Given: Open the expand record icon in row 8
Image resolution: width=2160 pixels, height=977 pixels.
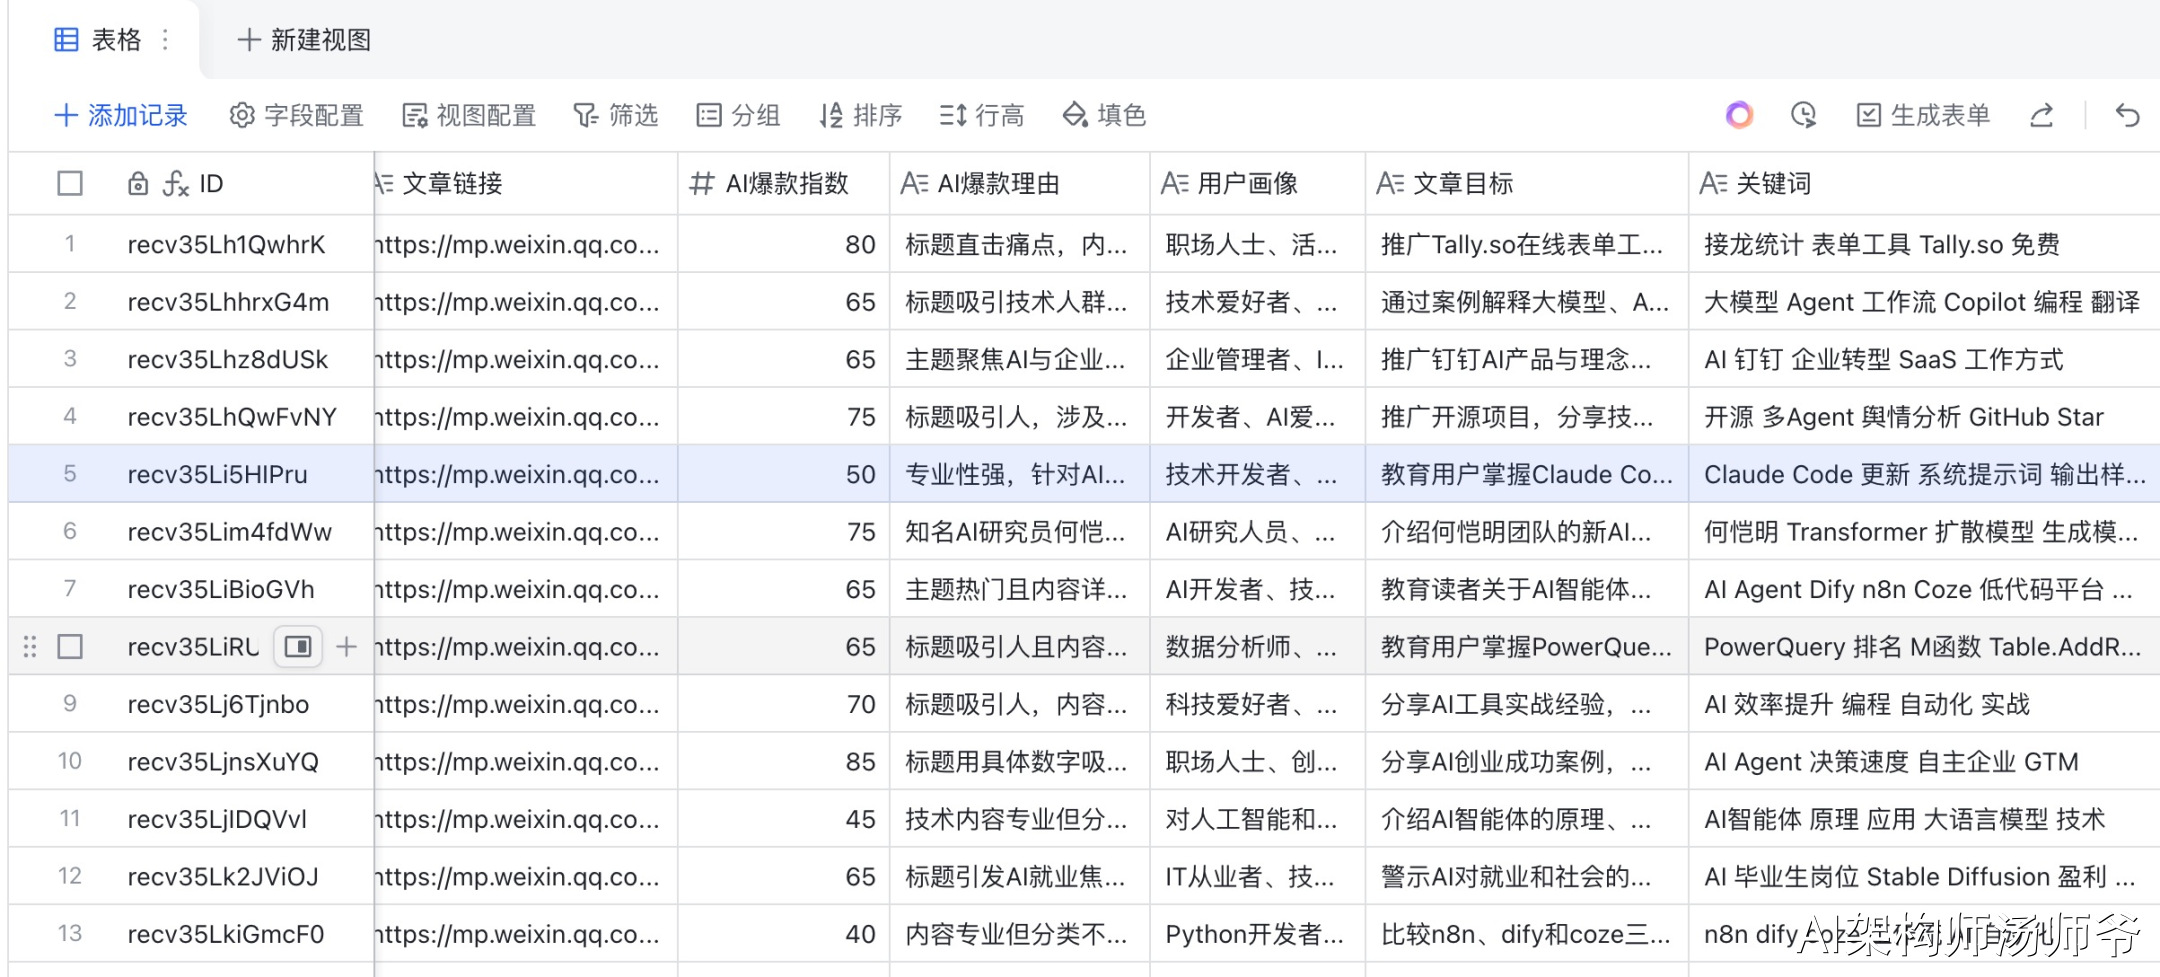Looking at the screenshot, I should coord(298,647).
